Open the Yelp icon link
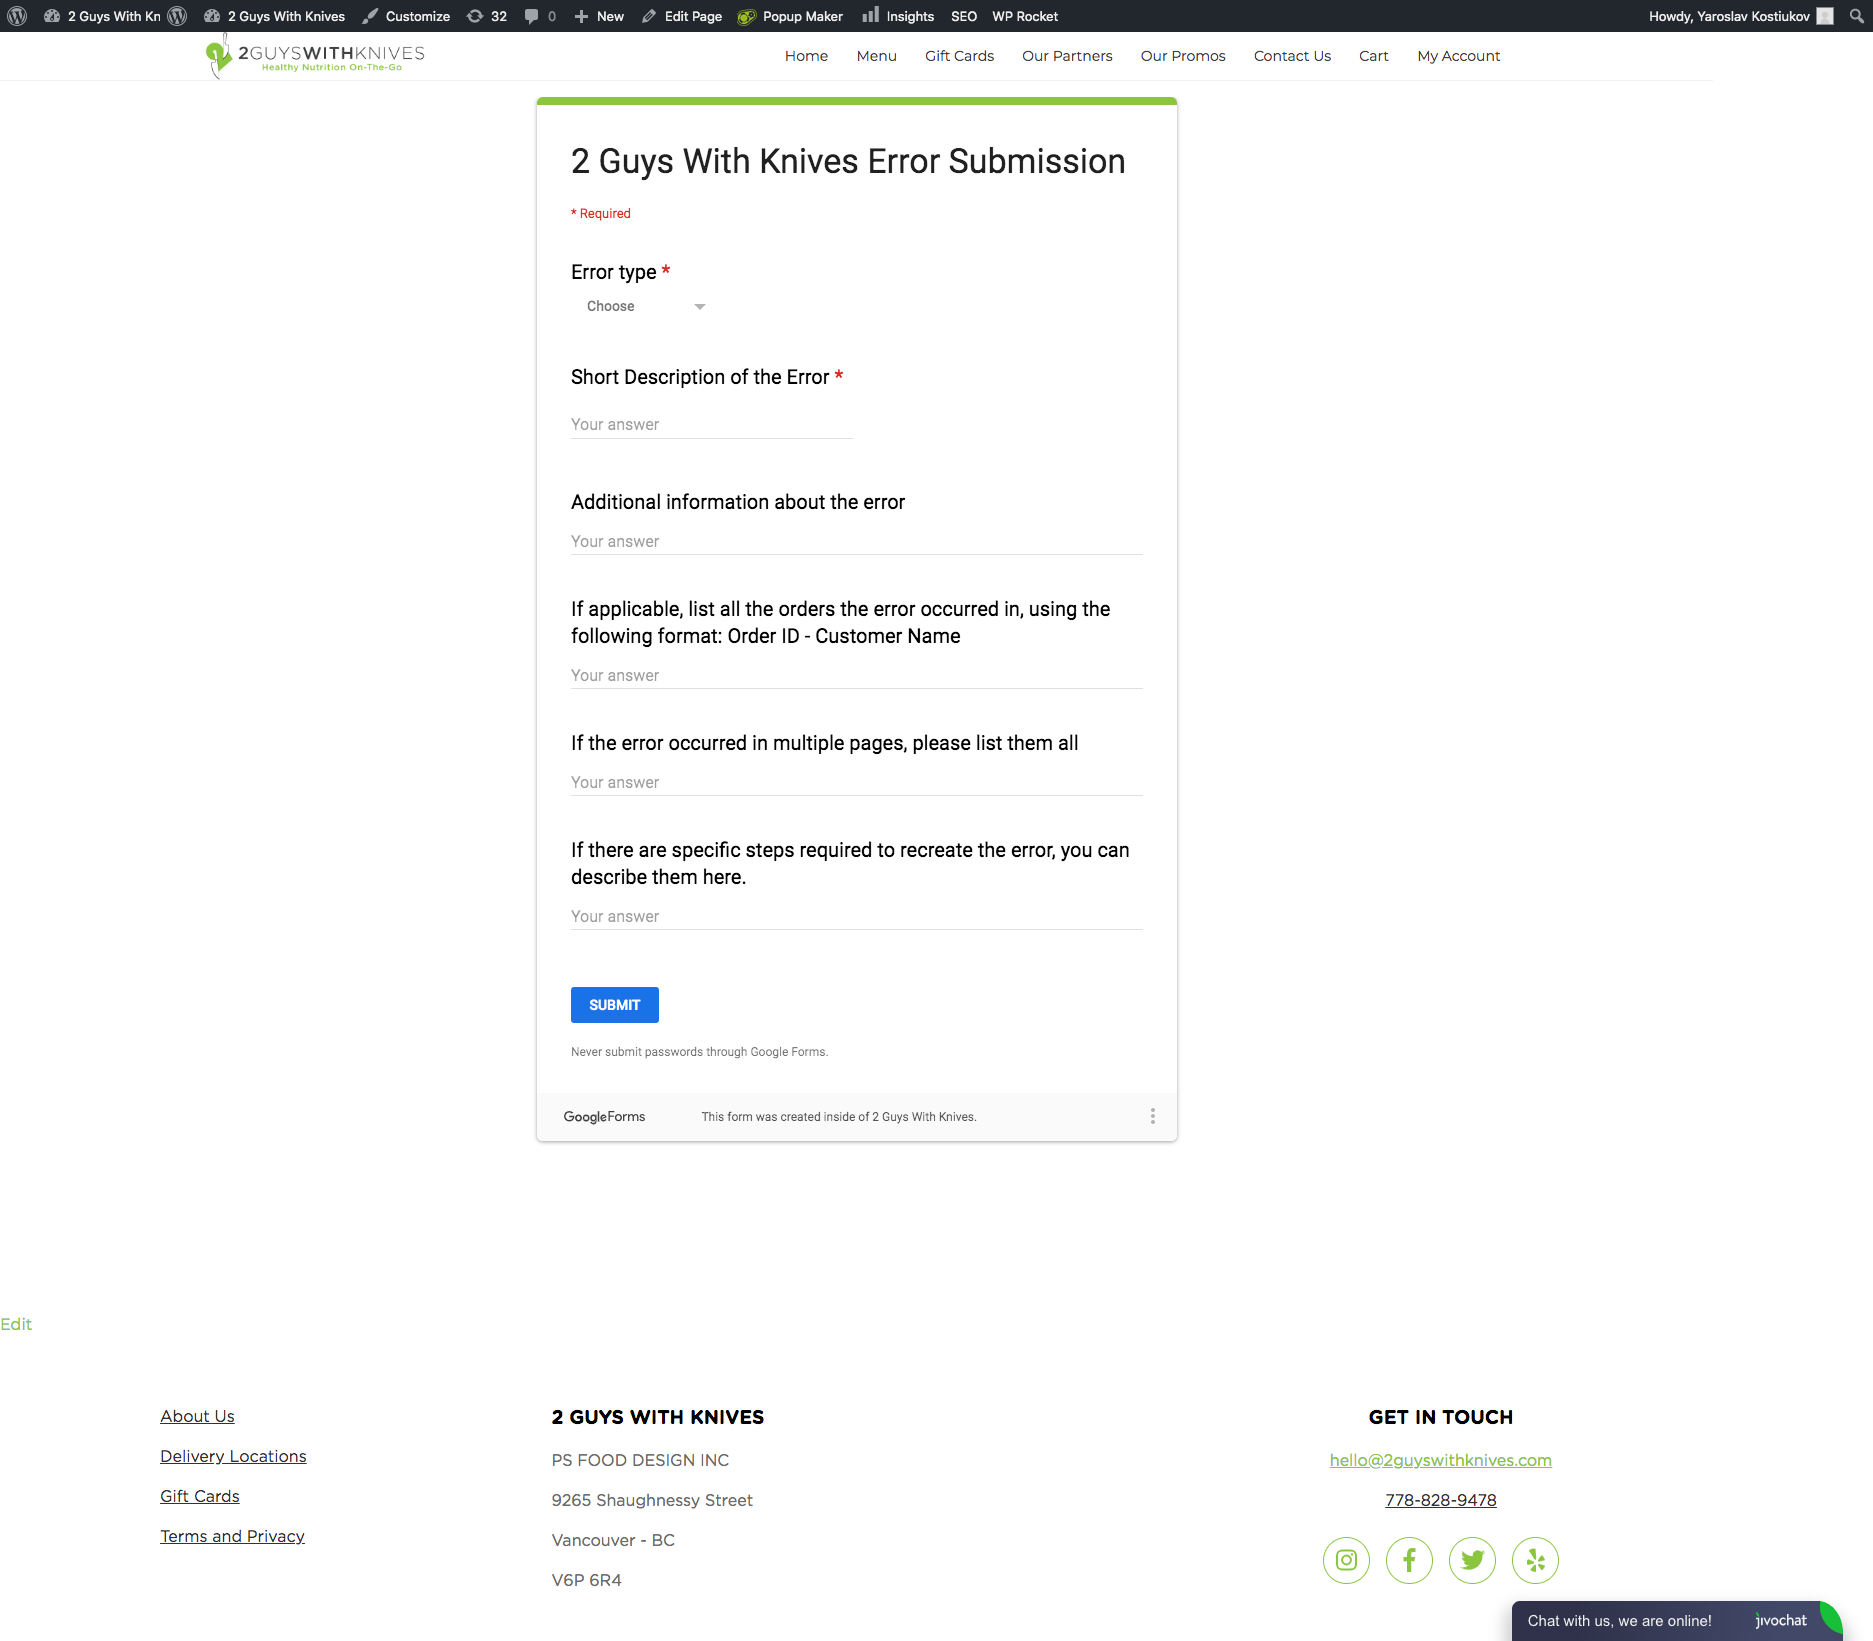Screen dimensions: 1873x1641 (x=1535, y=1560)
